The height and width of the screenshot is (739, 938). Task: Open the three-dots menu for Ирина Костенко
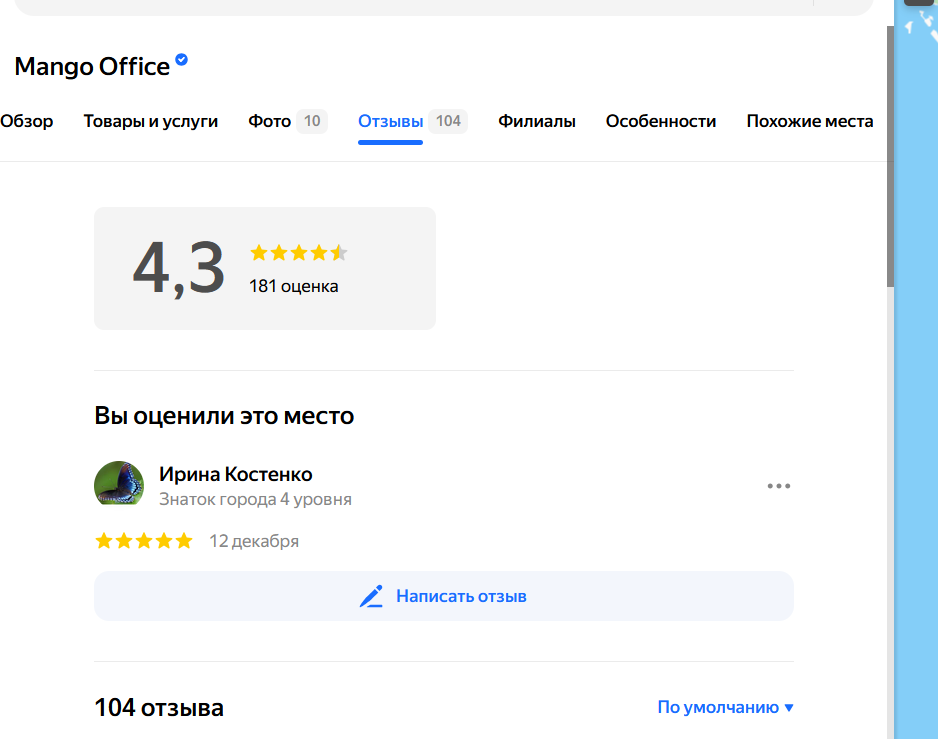coord(779,486)
